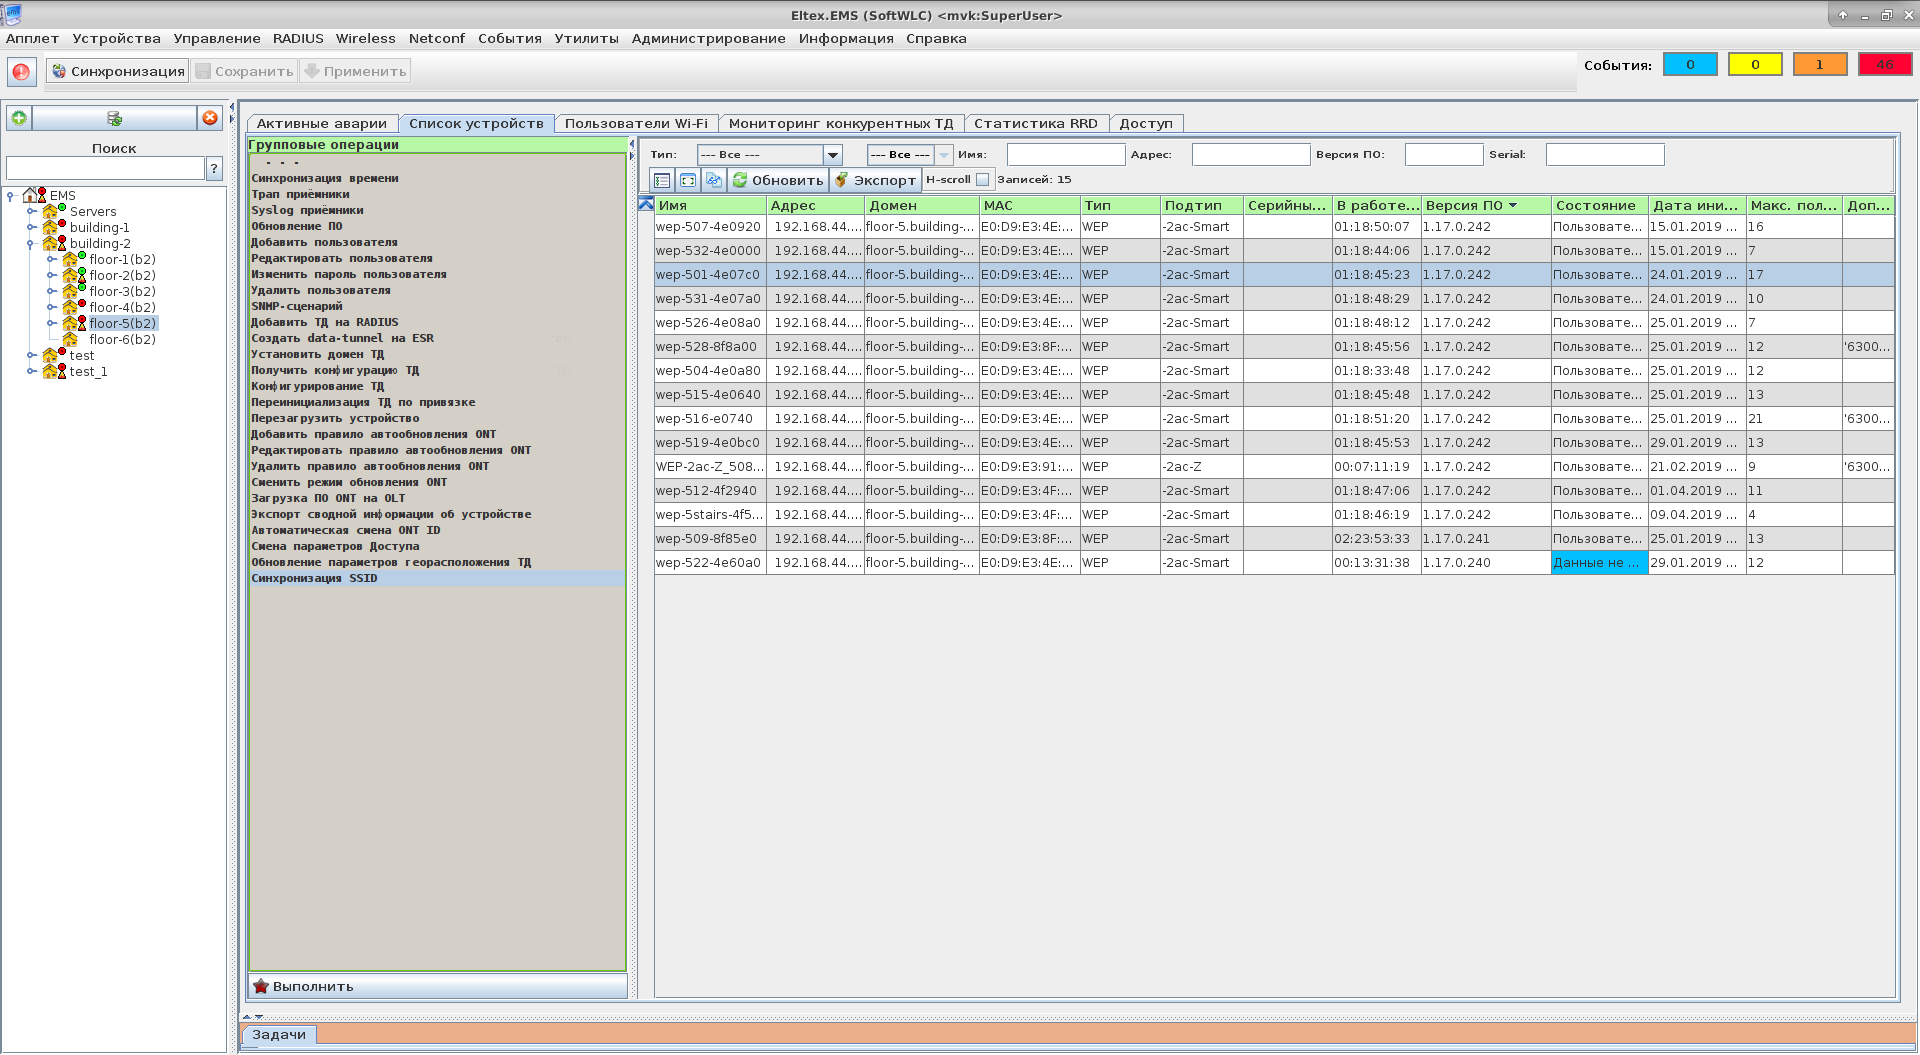Image resolution: width=1920 pixels, height=1055 pixels.
Task: Click the green add-object plus icon
Action: click(19, 118)
